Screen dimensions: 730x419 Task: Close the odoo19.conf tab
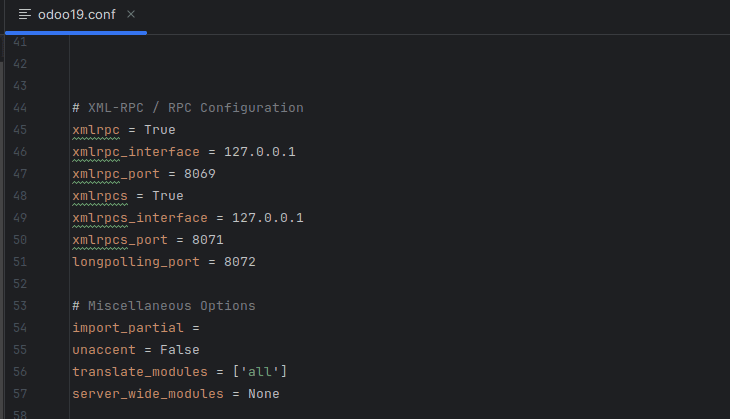coord(131,14)
